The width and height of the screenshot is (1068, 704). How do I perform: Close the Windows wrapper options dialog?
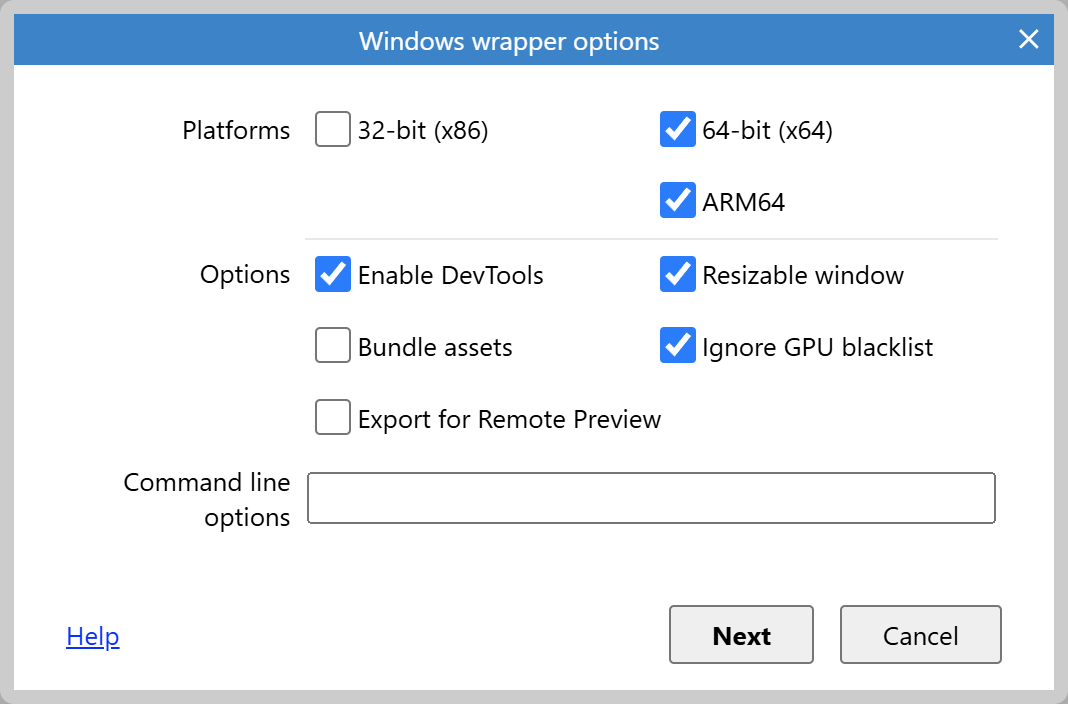click(x=1028, y=39)
